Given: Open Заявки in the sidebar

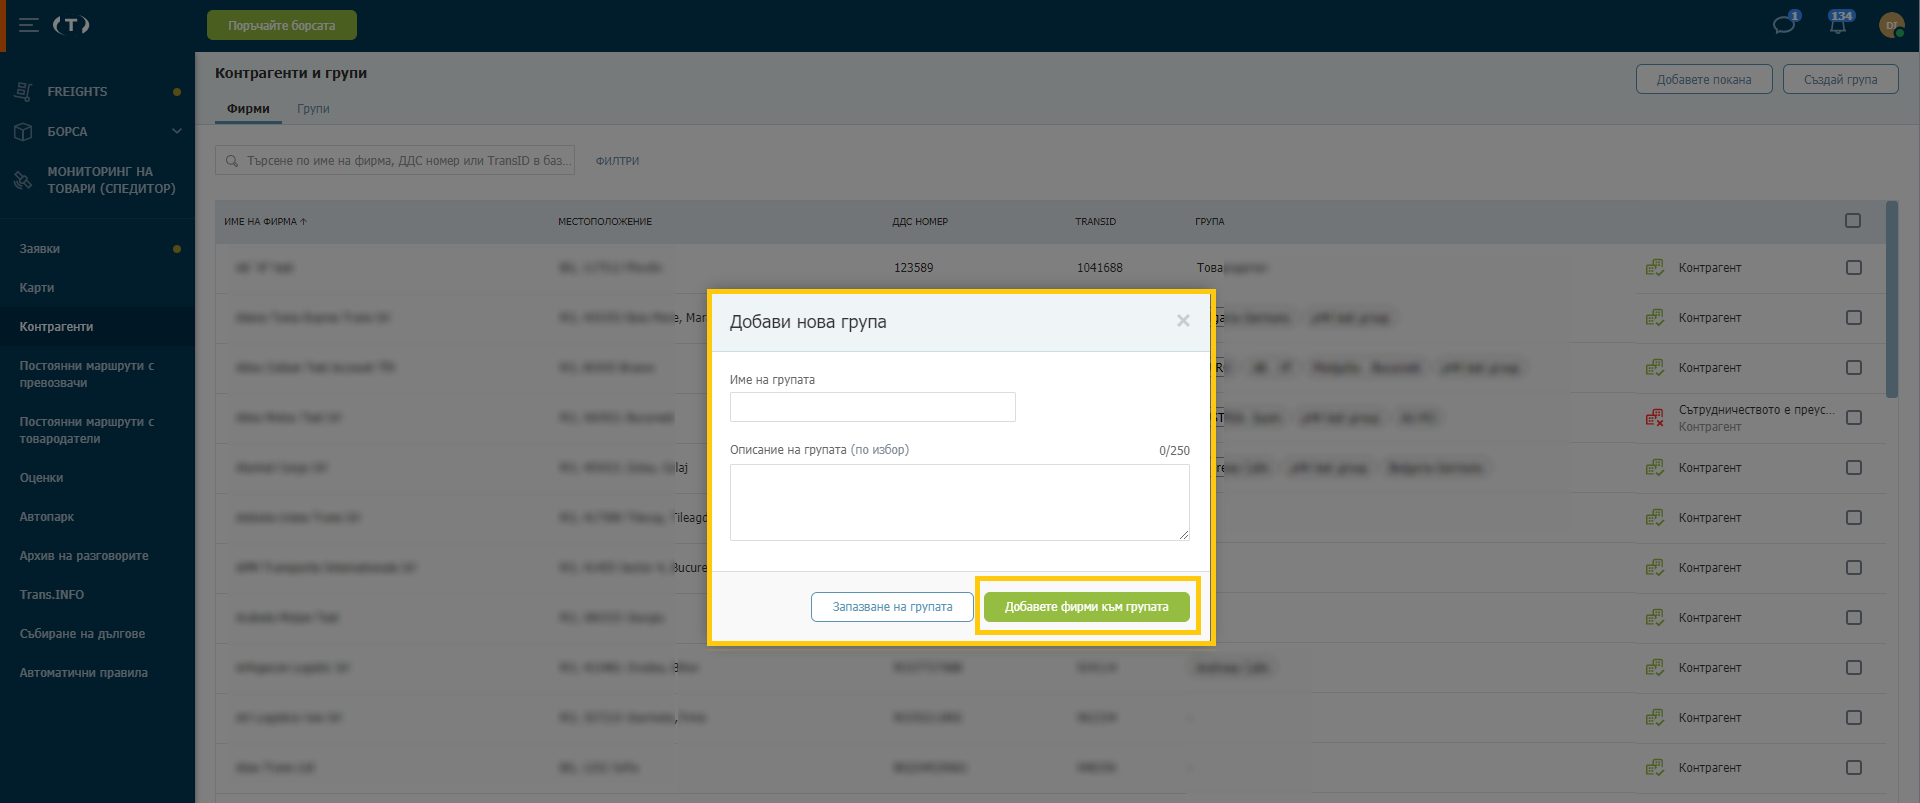Looking at the screenshot, I should tap(40, 249).
